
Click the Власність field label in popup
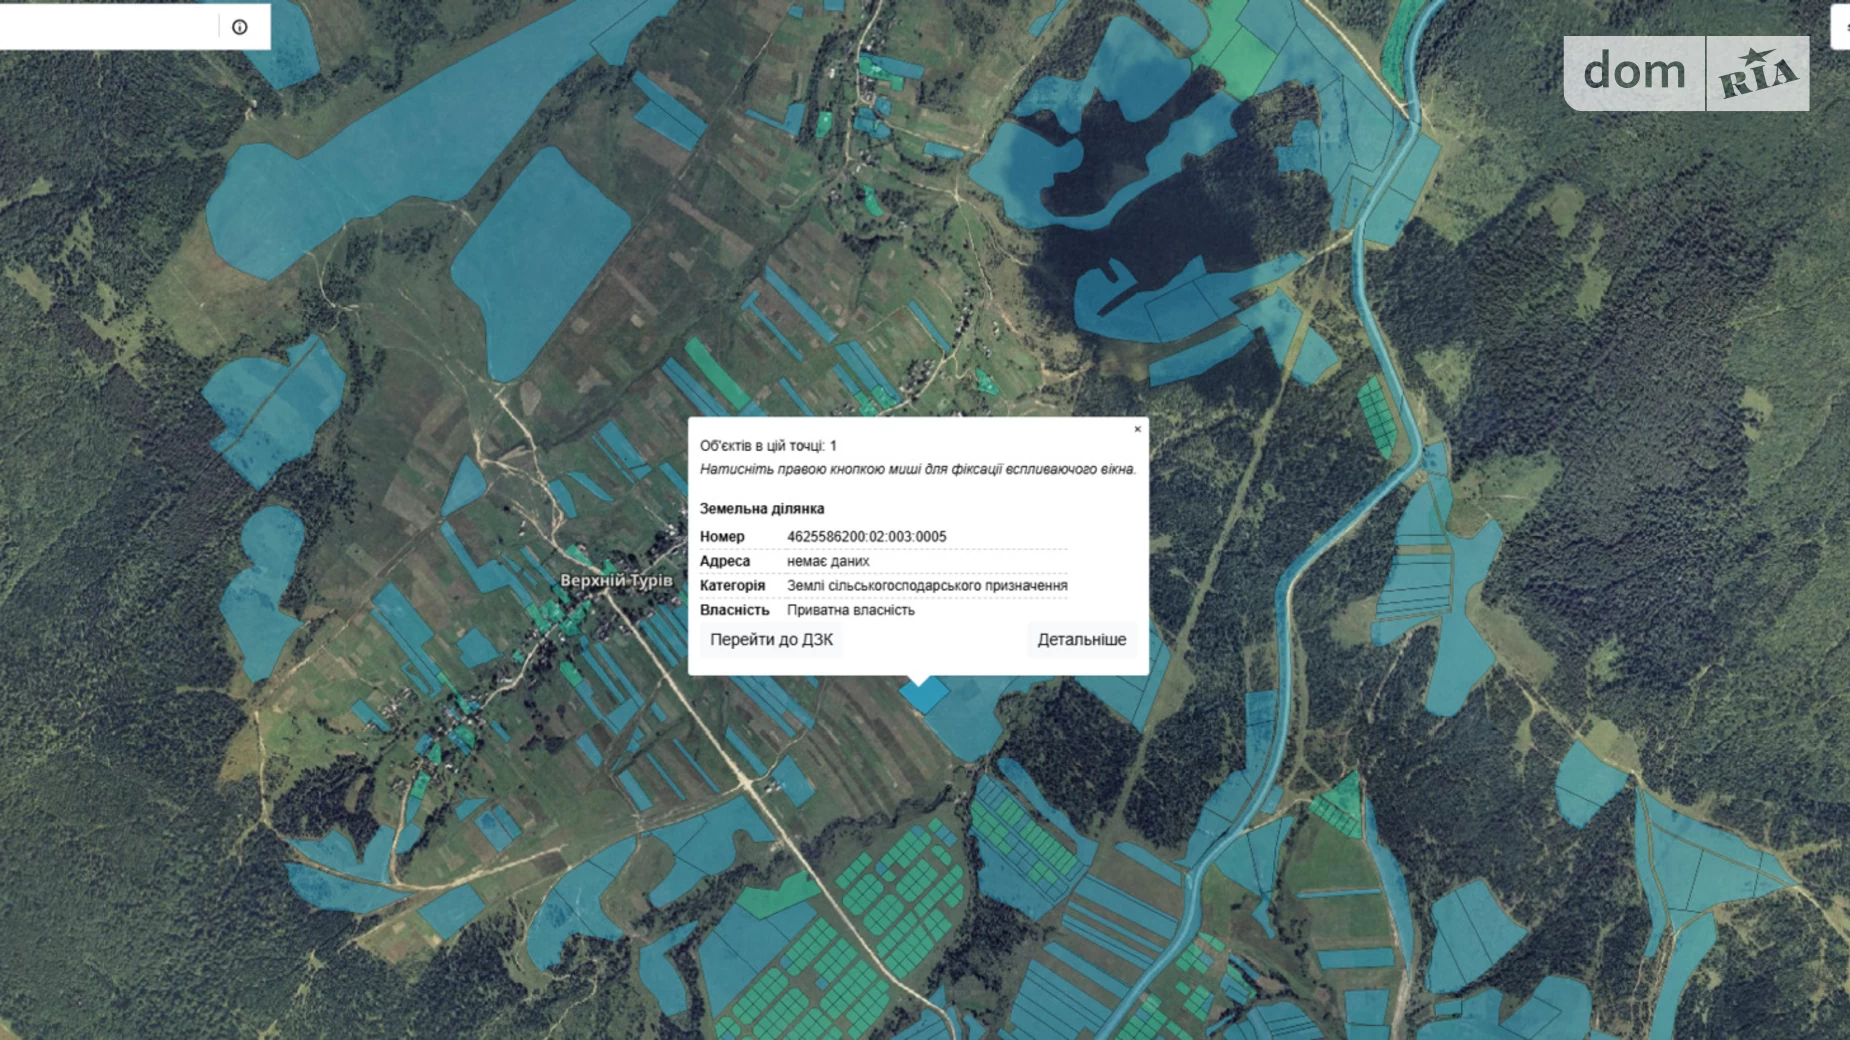[734, 610]
